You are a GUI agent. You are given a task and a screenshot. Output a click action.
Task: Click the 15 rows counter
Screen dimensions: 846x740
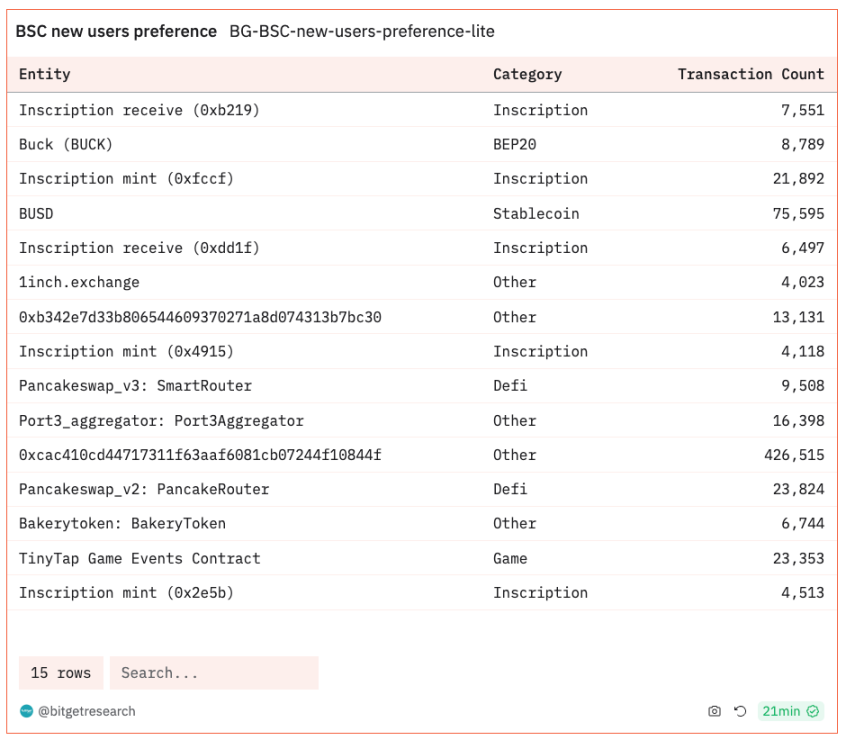(x=61, y=673)
